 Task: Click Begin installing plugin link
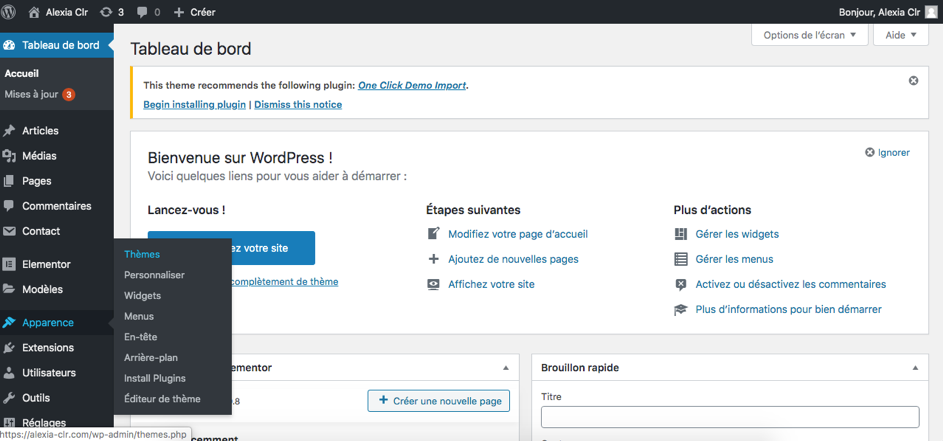point(194,105)
